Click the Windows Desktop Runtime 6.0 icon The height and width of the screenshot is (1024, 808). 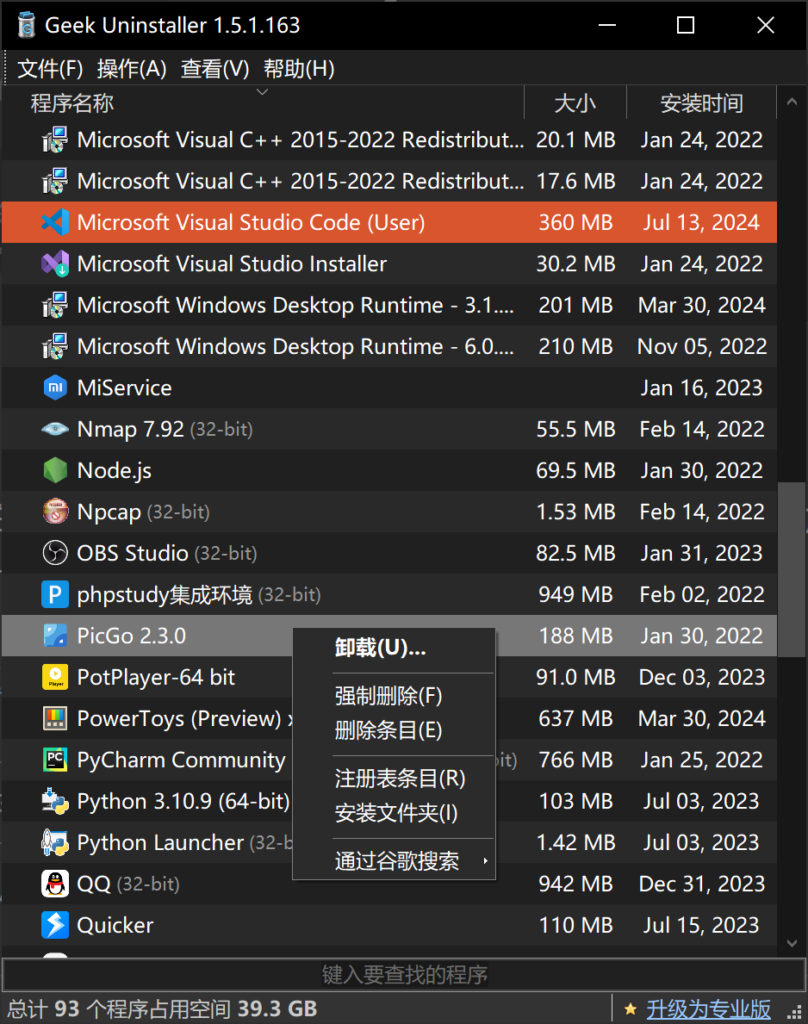(55, 346)
